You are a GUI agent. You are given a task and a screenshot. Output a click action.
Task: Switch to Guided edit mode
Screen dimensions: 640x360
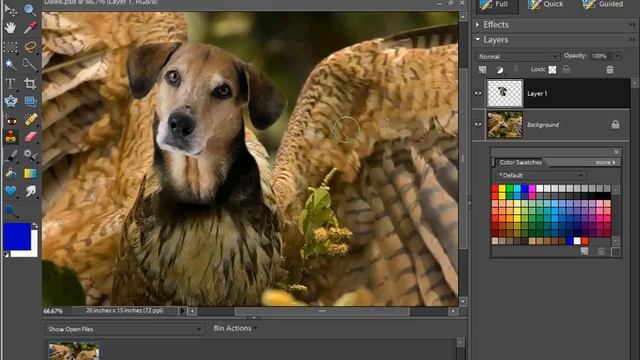pyautogui.click(x=603, y=4)
